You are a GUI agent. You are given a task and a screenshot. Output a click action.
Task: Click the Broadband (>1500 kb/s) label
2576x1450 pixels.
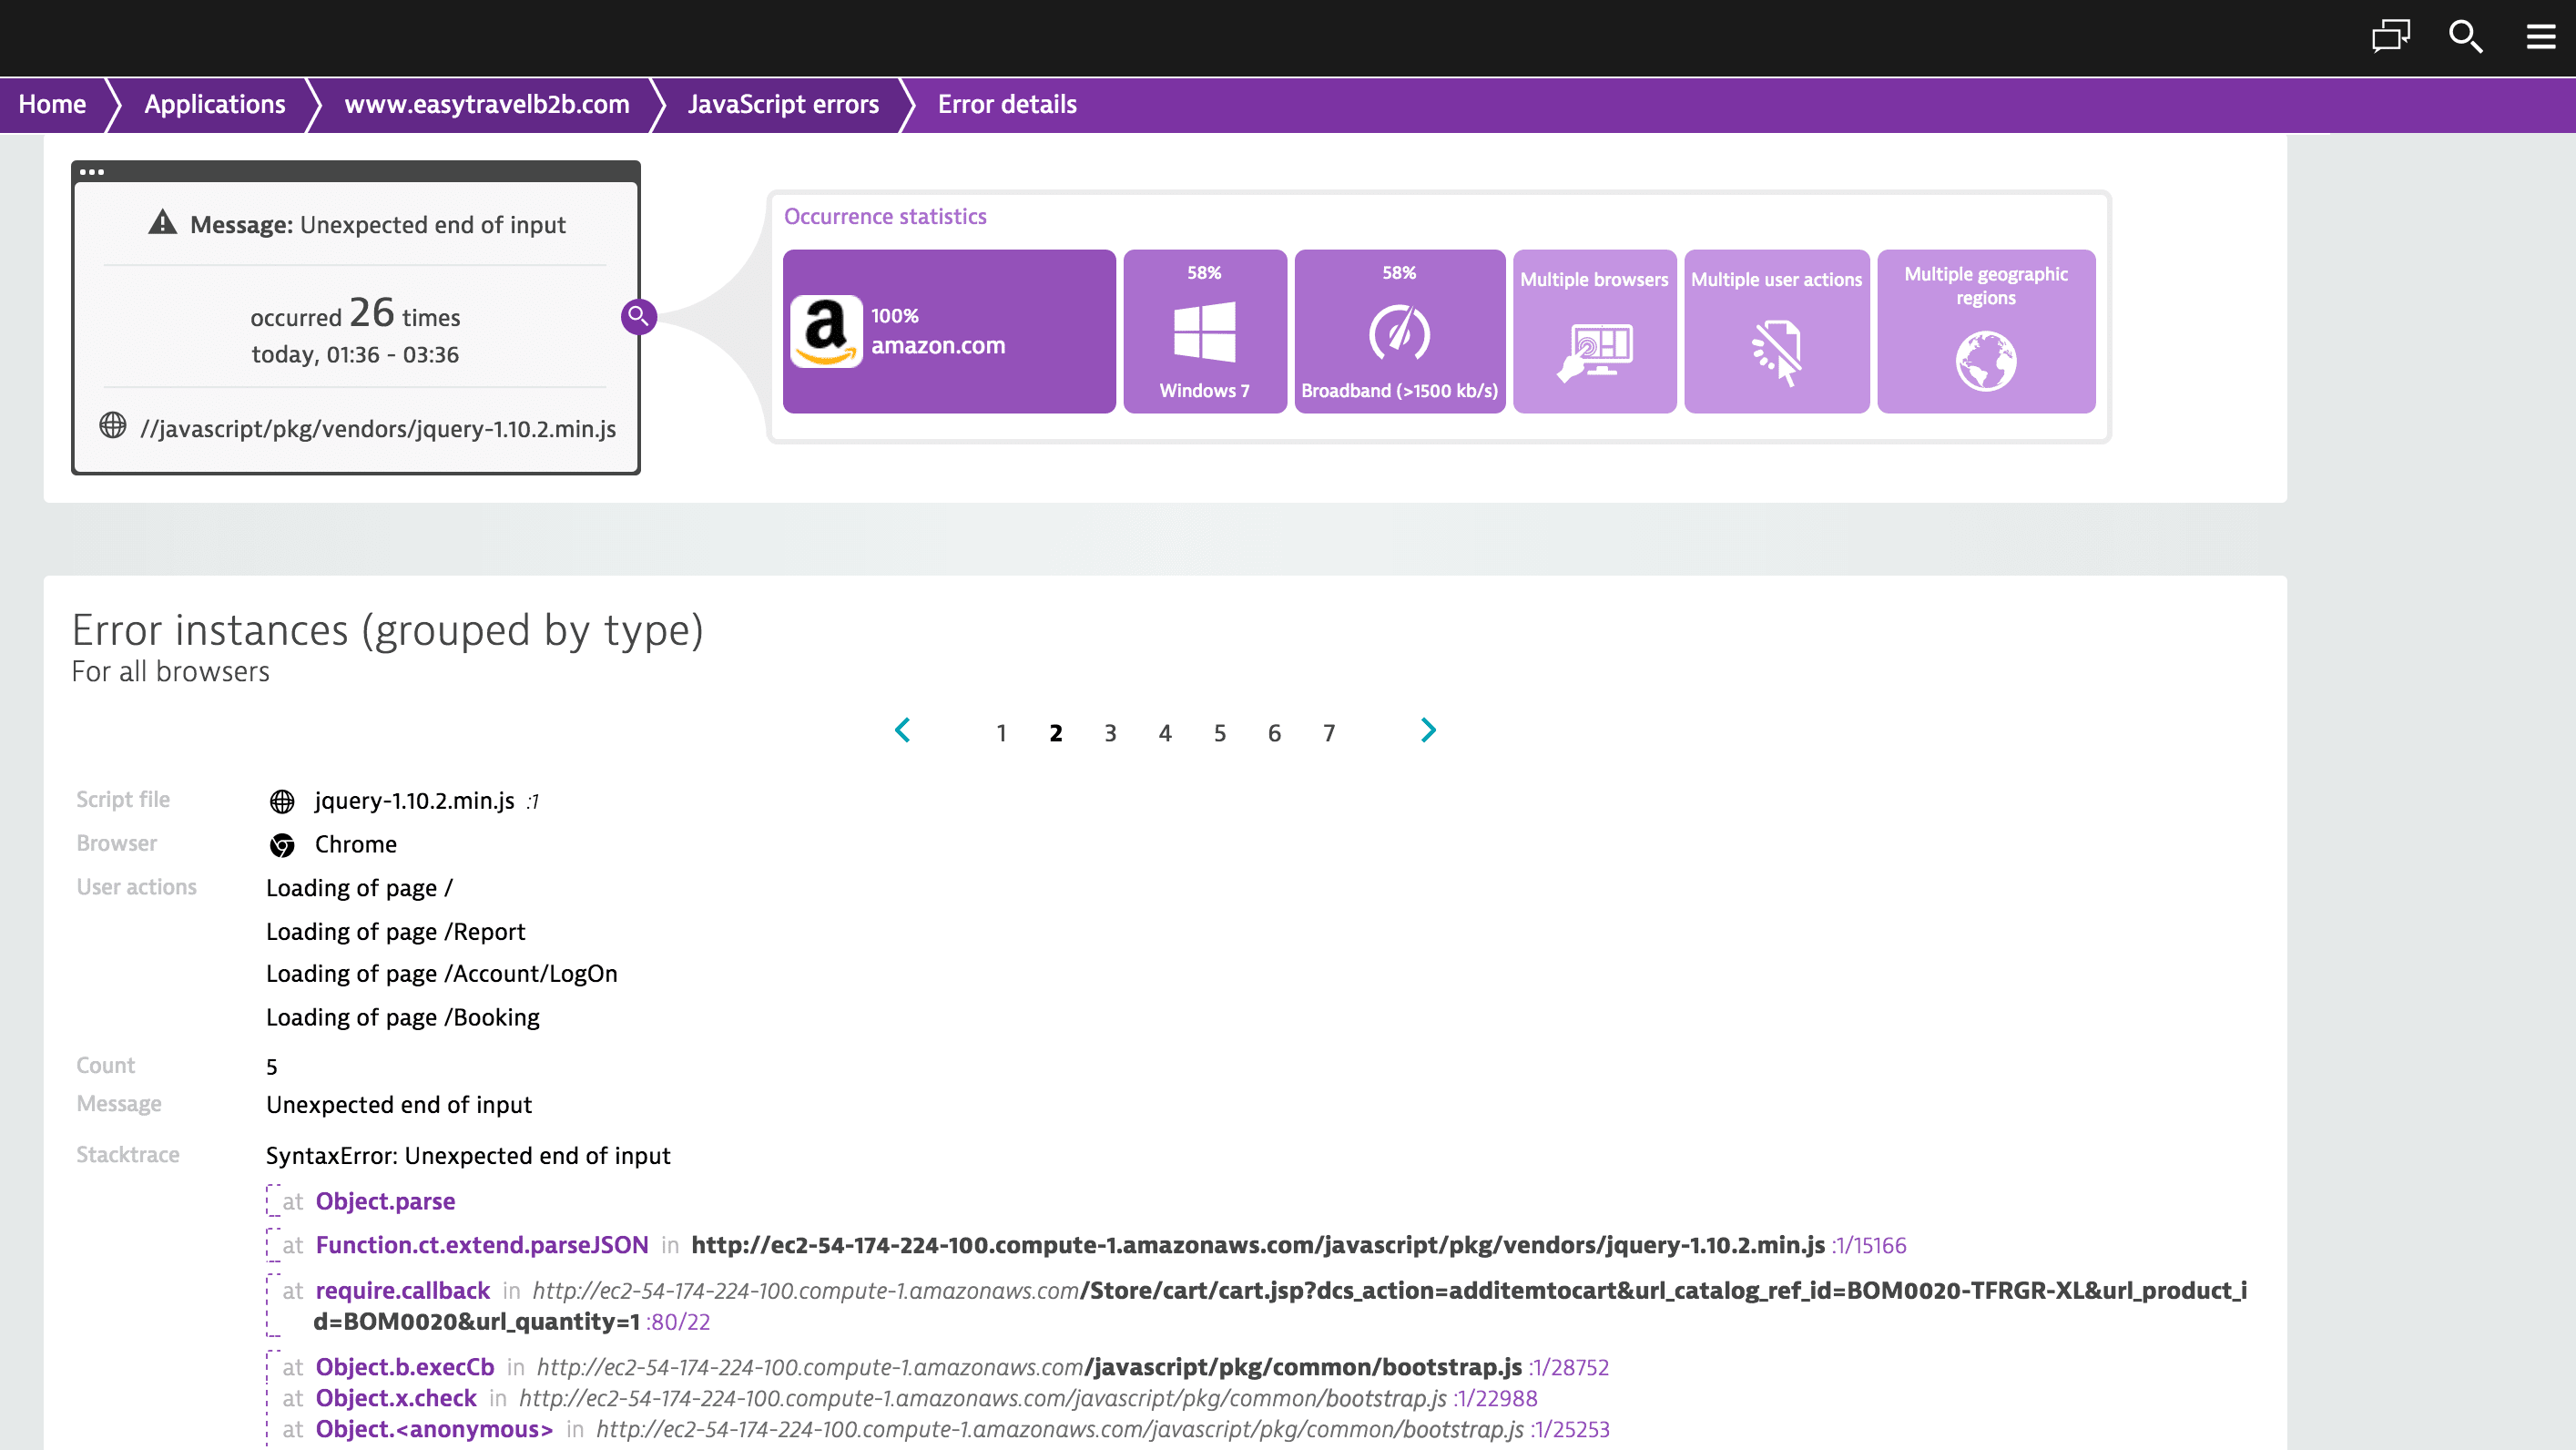(x=1399, y=390)
